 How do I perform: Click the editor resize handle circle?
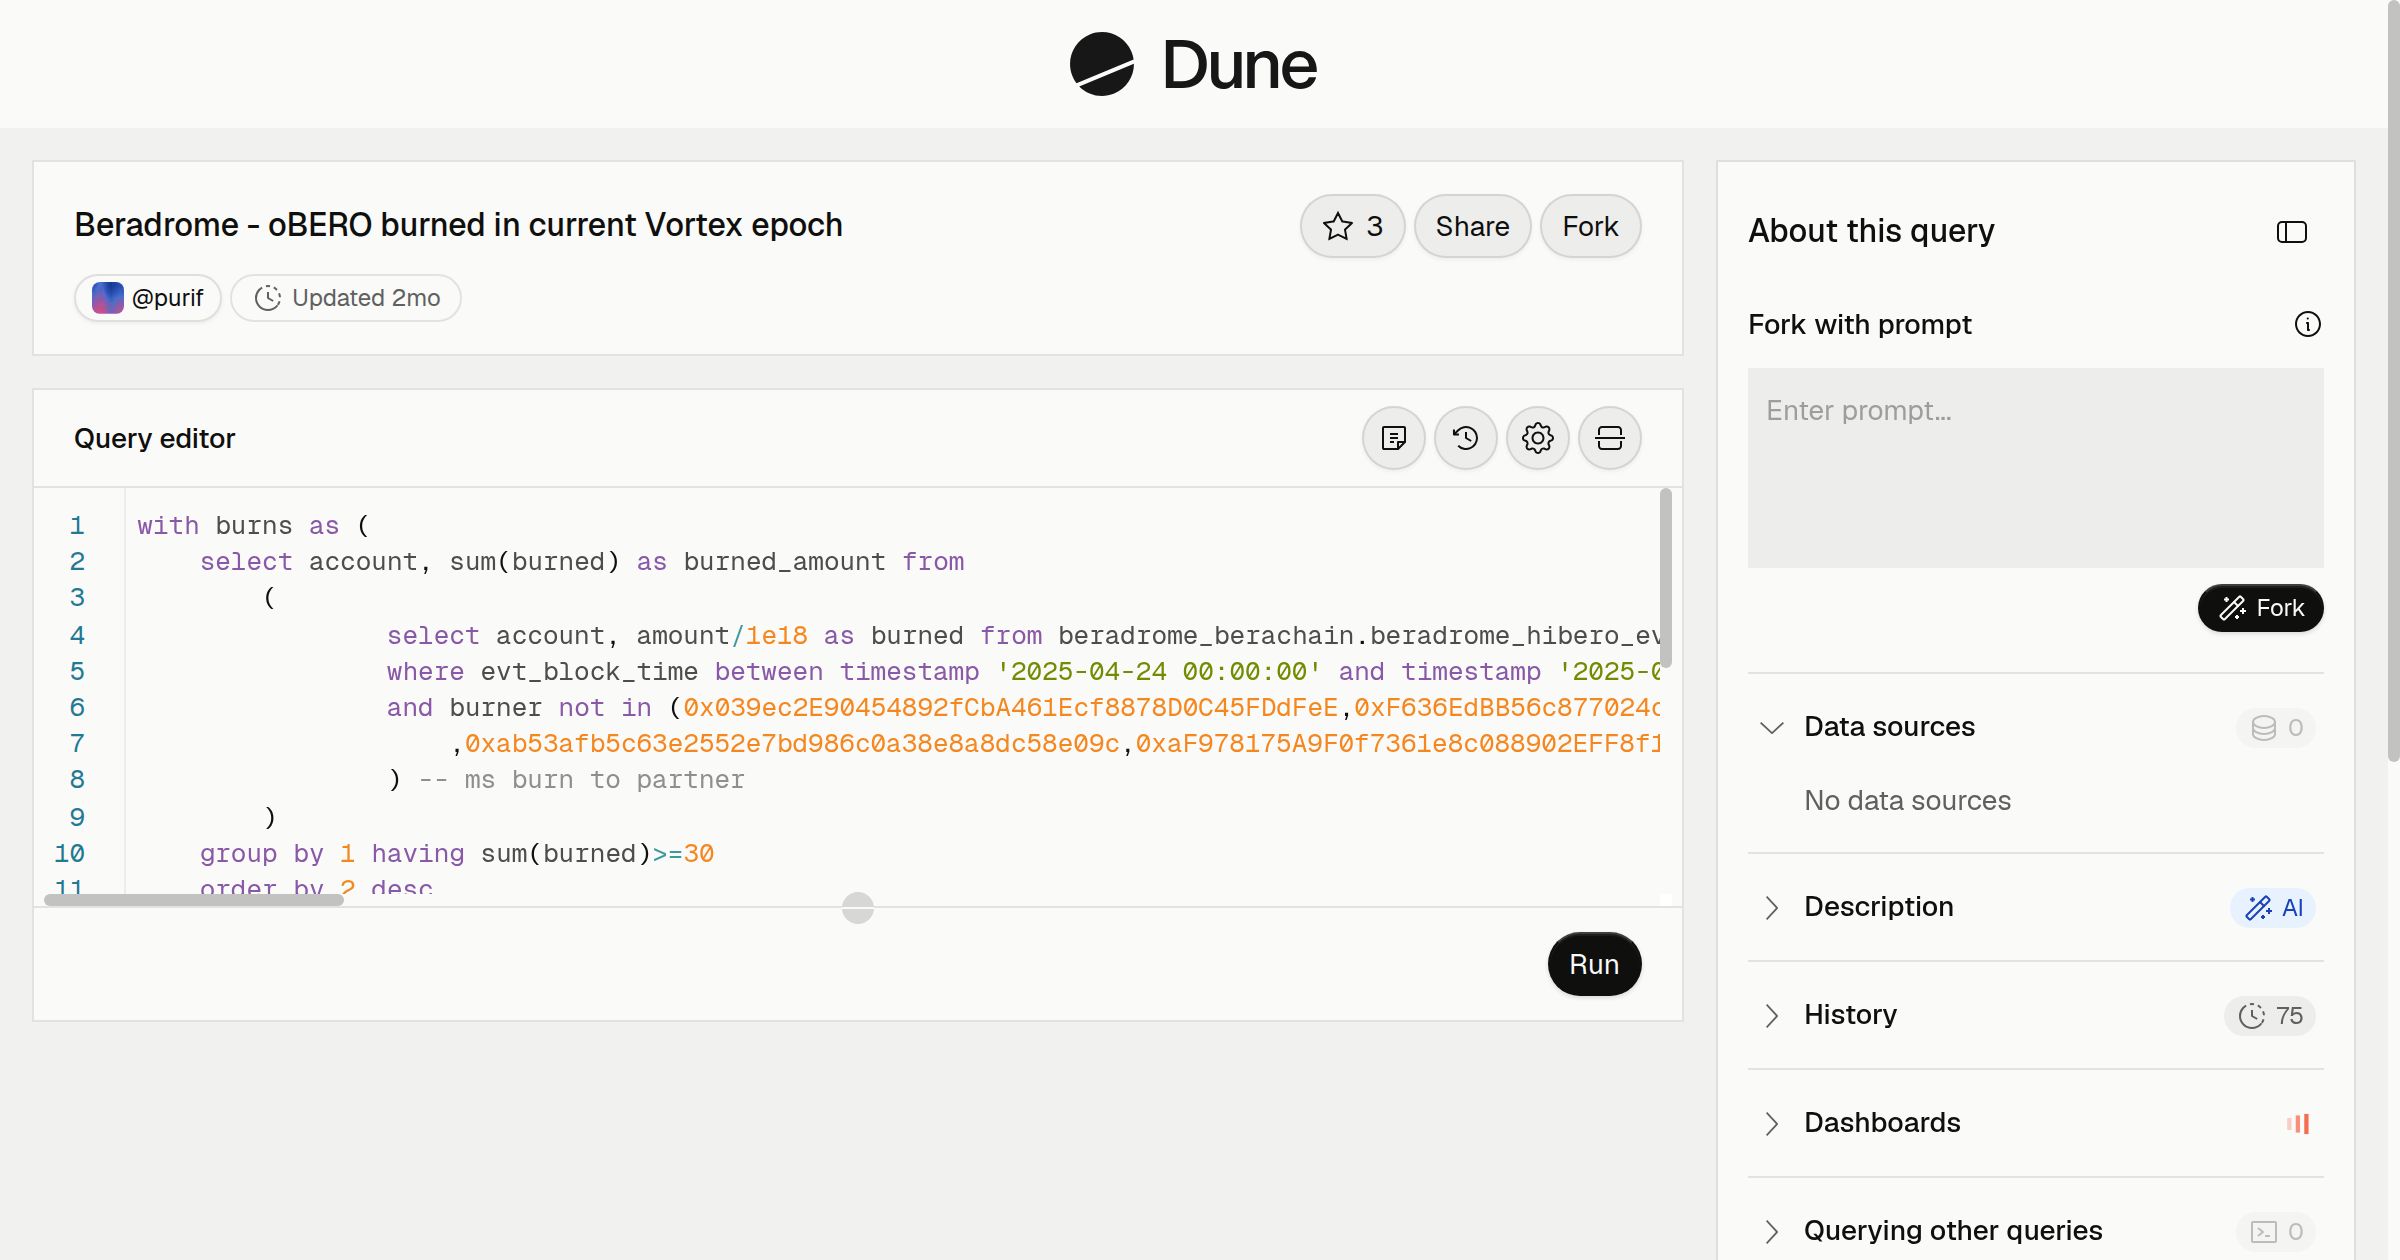[858, 908]
